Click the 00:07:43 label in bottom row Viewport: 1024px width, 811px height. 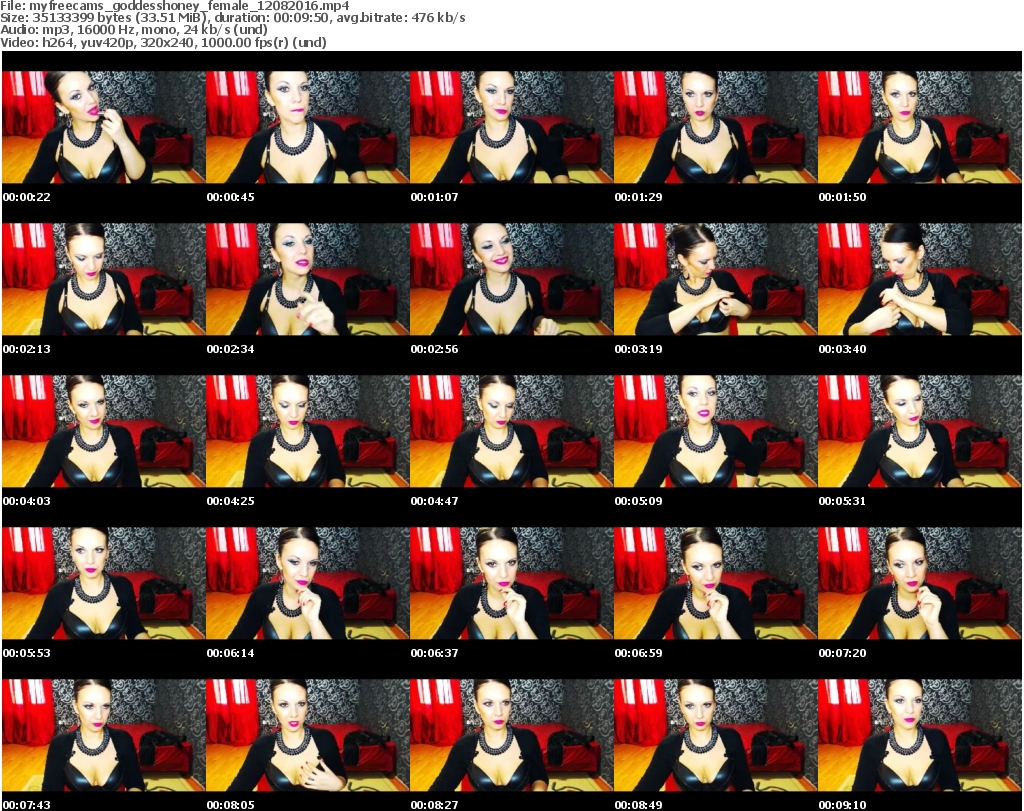point(27,805)
